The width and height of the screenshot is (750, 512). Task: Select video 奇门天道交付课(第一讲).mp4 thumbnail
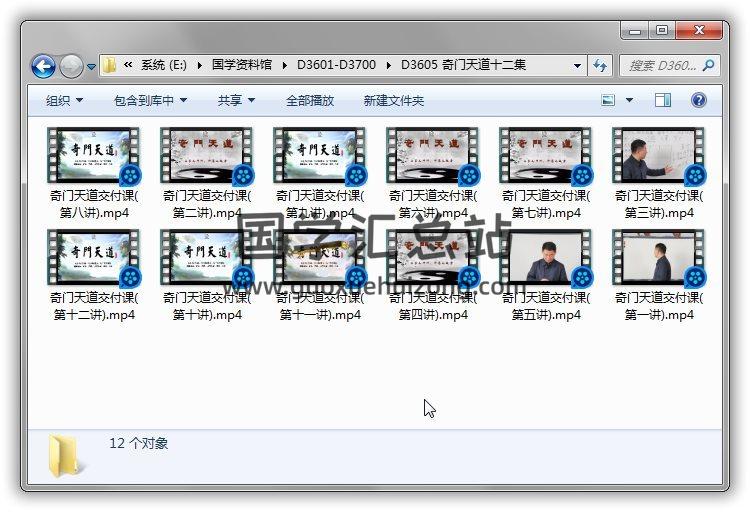[658, 258]
